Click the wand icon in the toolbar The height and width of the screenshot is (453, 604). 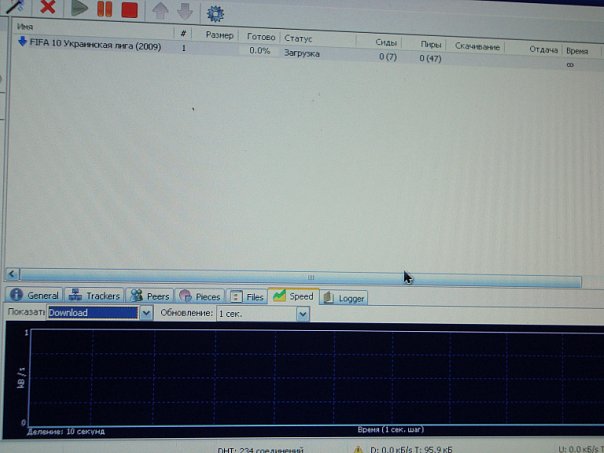pyautogui.click(x=15, y=5)
